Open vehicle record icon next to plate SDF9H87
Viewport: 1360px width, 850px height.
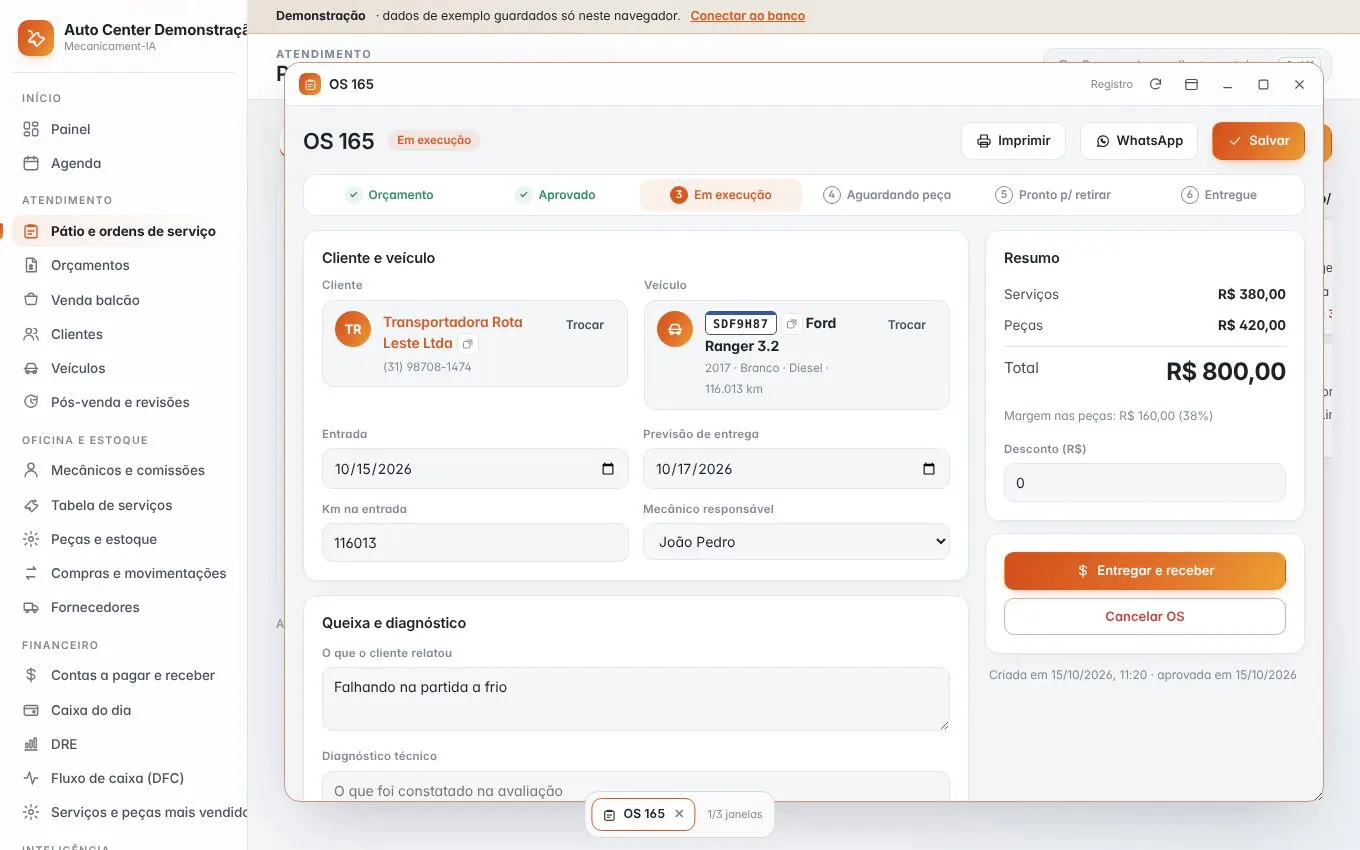click(791, 324)
